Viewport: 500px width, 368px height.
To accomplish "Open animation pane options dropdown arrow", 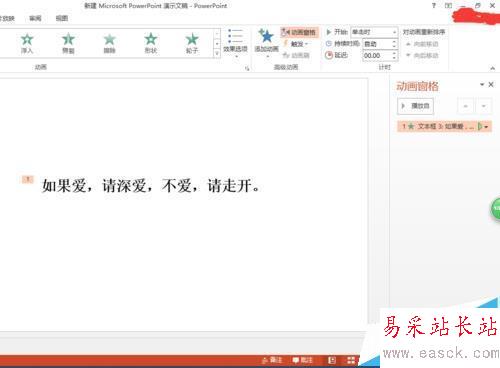I will pyautogui.click(x=482, y=85).
